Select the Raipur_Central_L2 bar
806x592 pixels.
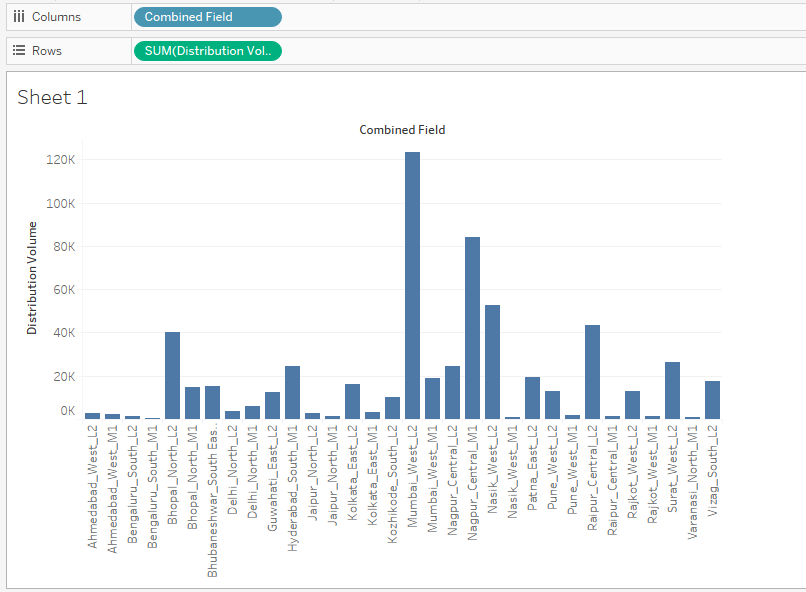592,372
